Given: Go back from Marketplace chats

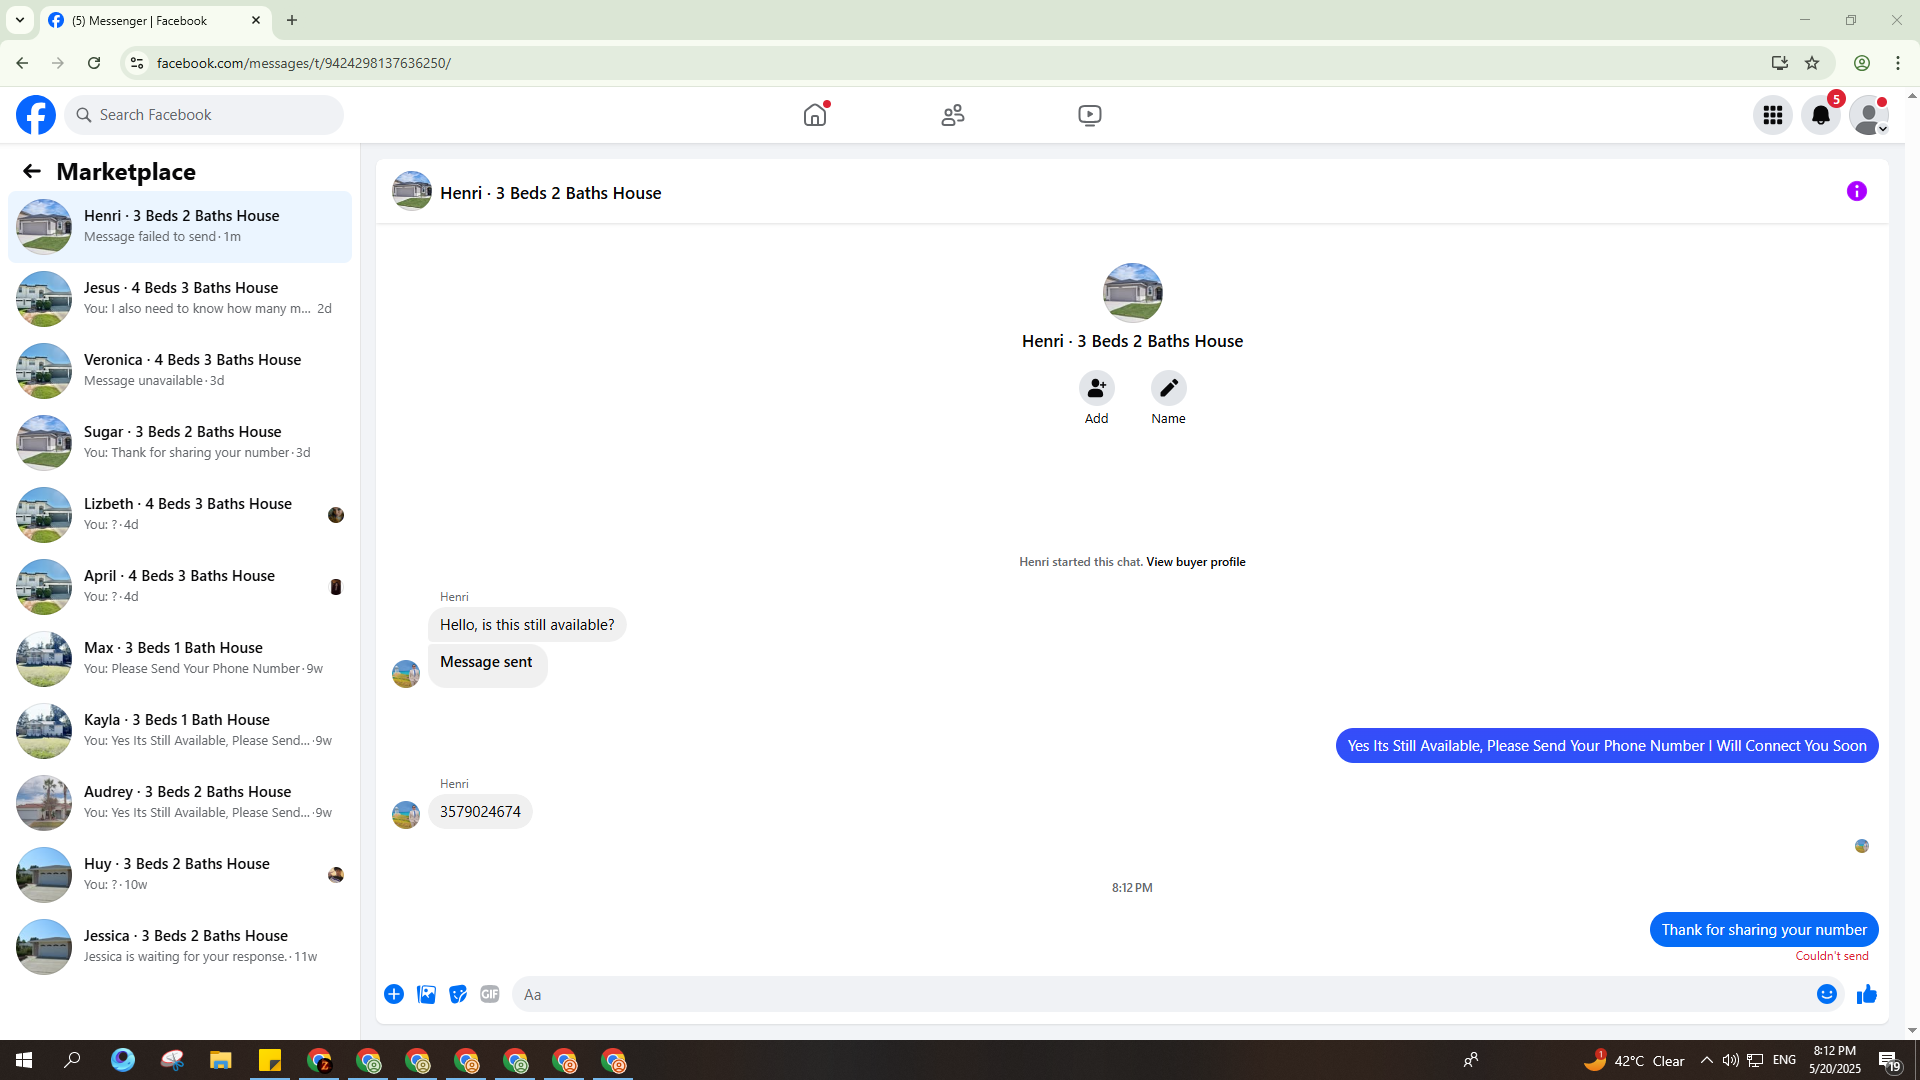Looking at the screenshot, I should (x=32, y=171).
